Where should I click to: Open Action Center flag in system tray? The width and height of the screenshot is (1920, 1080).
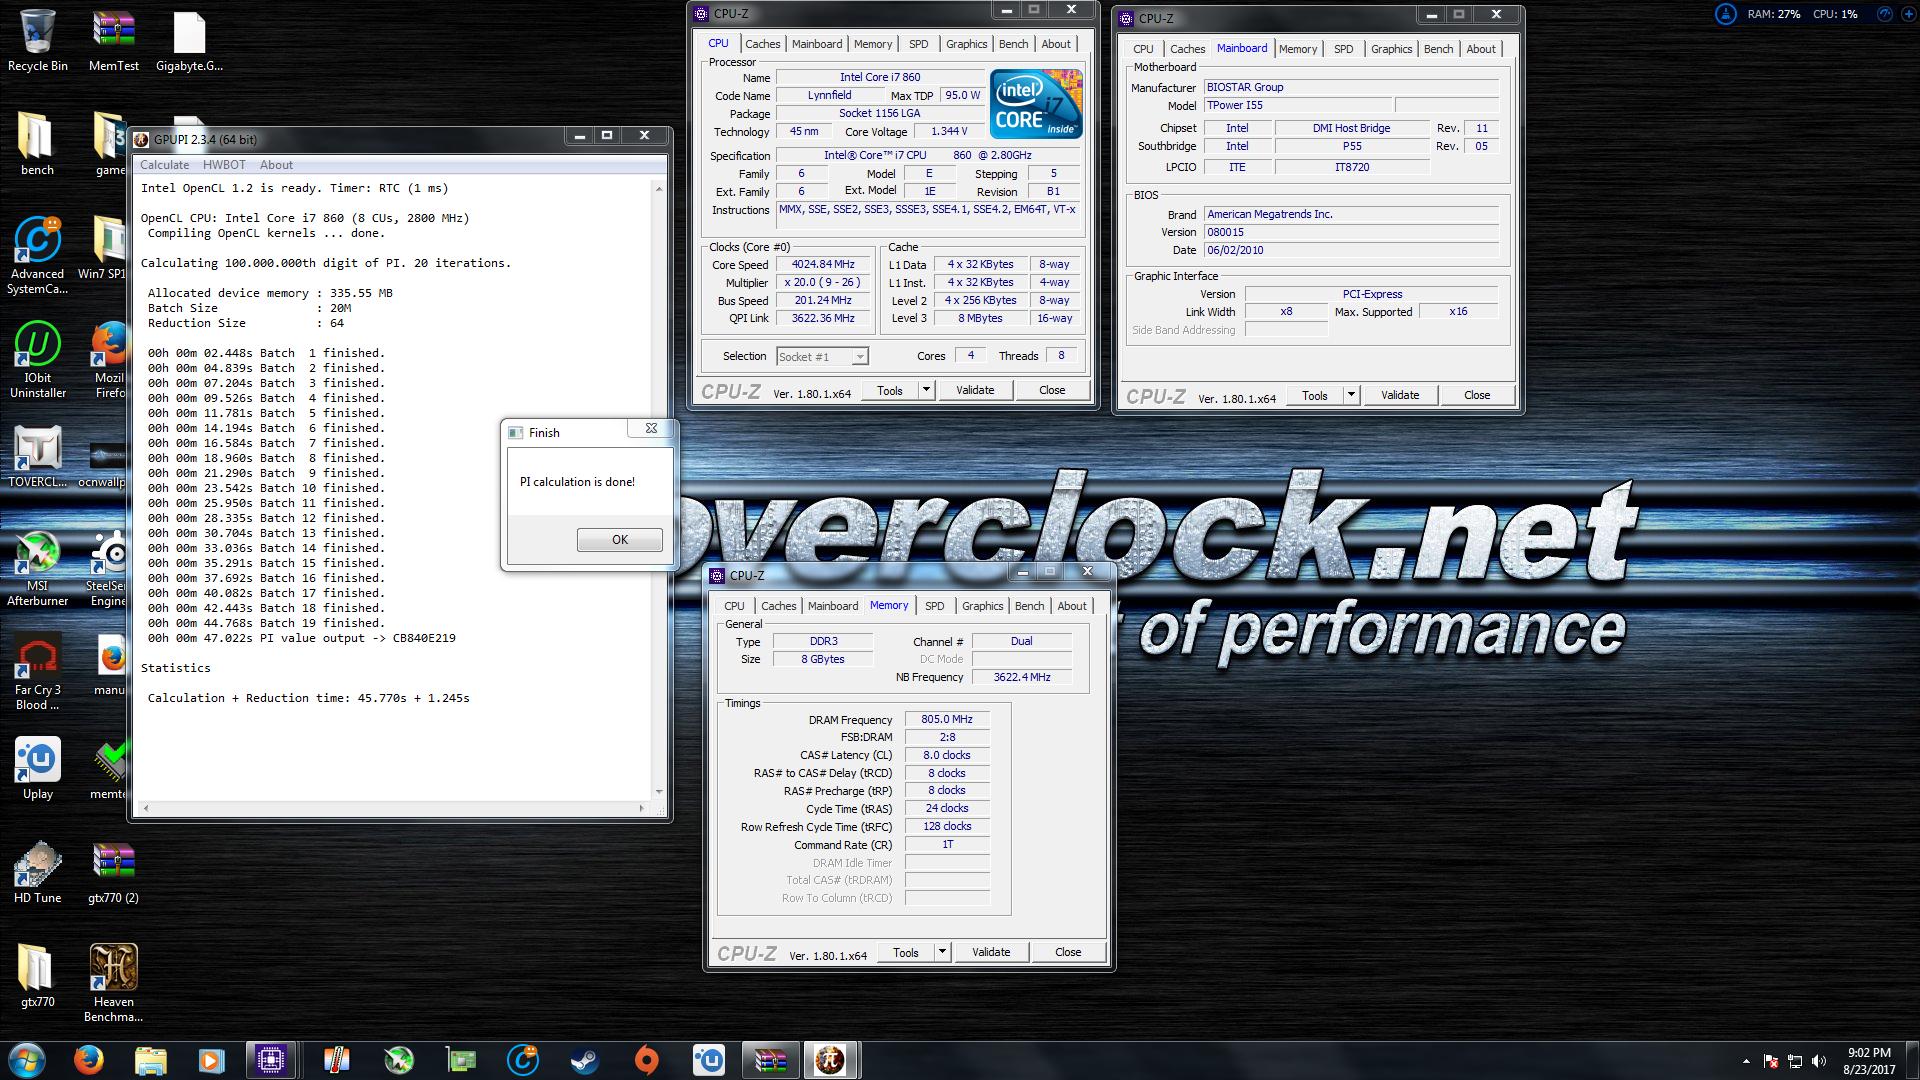1771,1061
